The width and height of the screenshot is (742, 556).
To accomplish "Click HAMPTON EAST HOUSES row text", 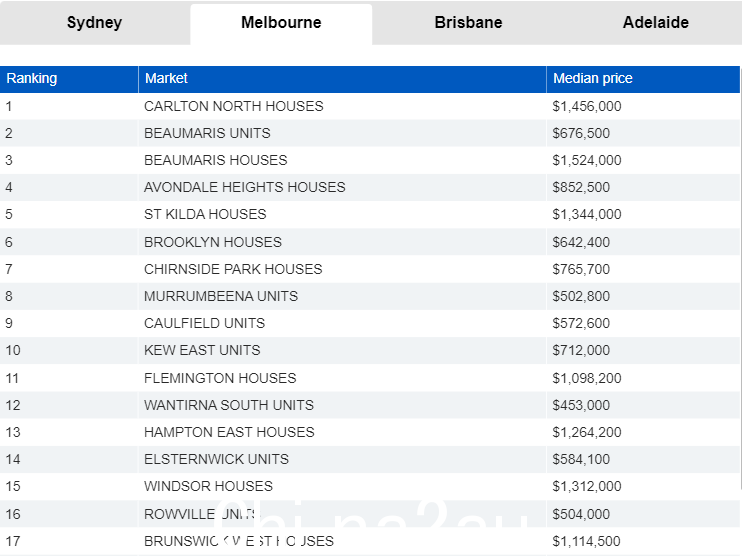I will 230,432.
